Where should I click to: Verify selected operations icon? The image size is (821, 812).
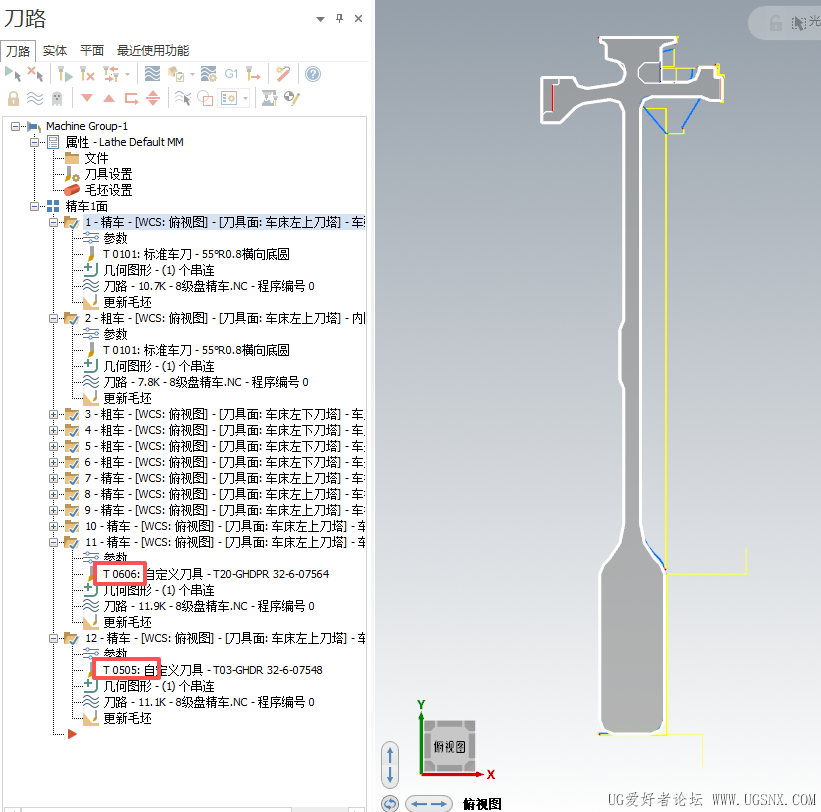(176, 74)
